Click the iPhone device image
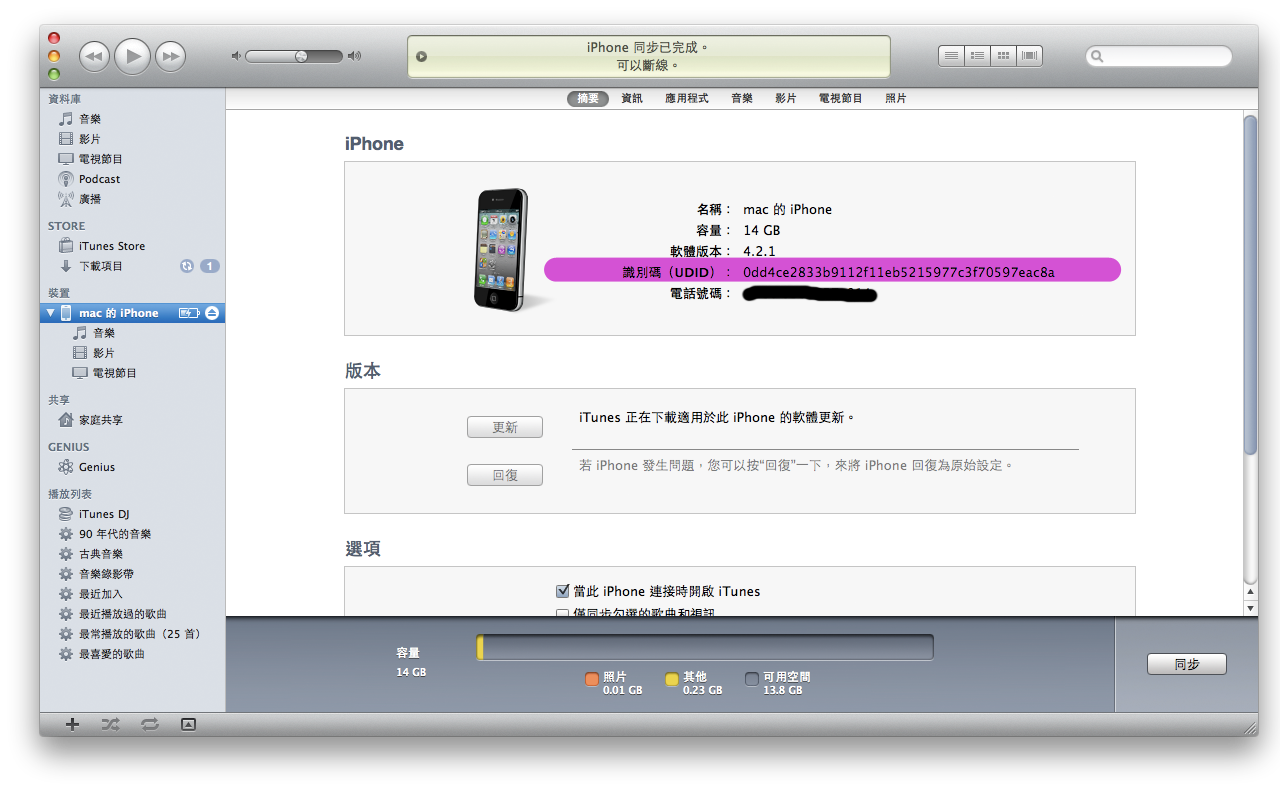The width and height of the screenshot is (1280, 791). coord(501,249)
